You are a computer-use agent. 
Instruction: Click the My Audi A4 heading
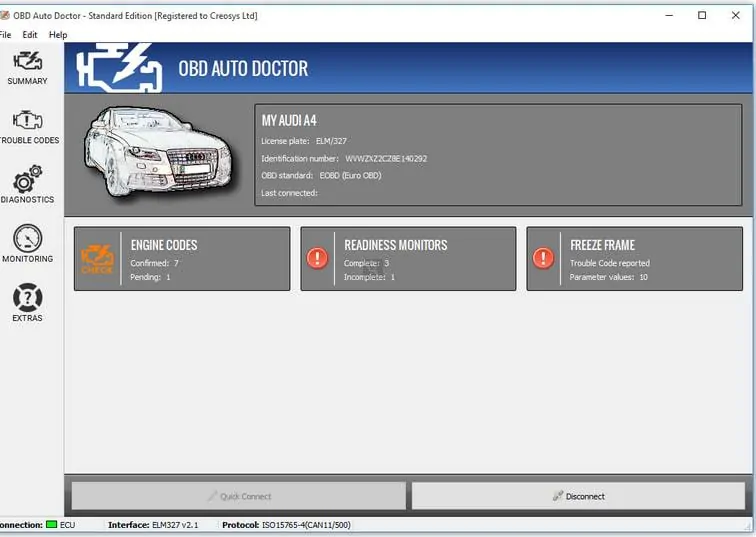pos(289,121)
